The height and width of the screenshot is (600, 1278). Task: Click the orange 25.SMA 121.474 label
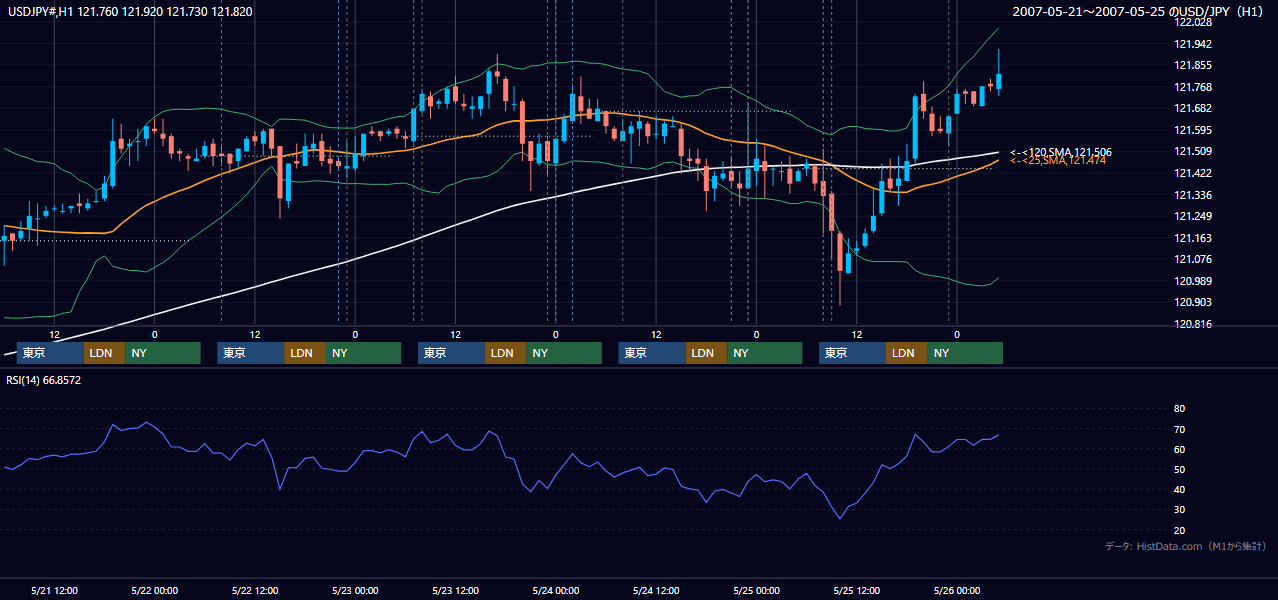click(x=1057, y=160)
